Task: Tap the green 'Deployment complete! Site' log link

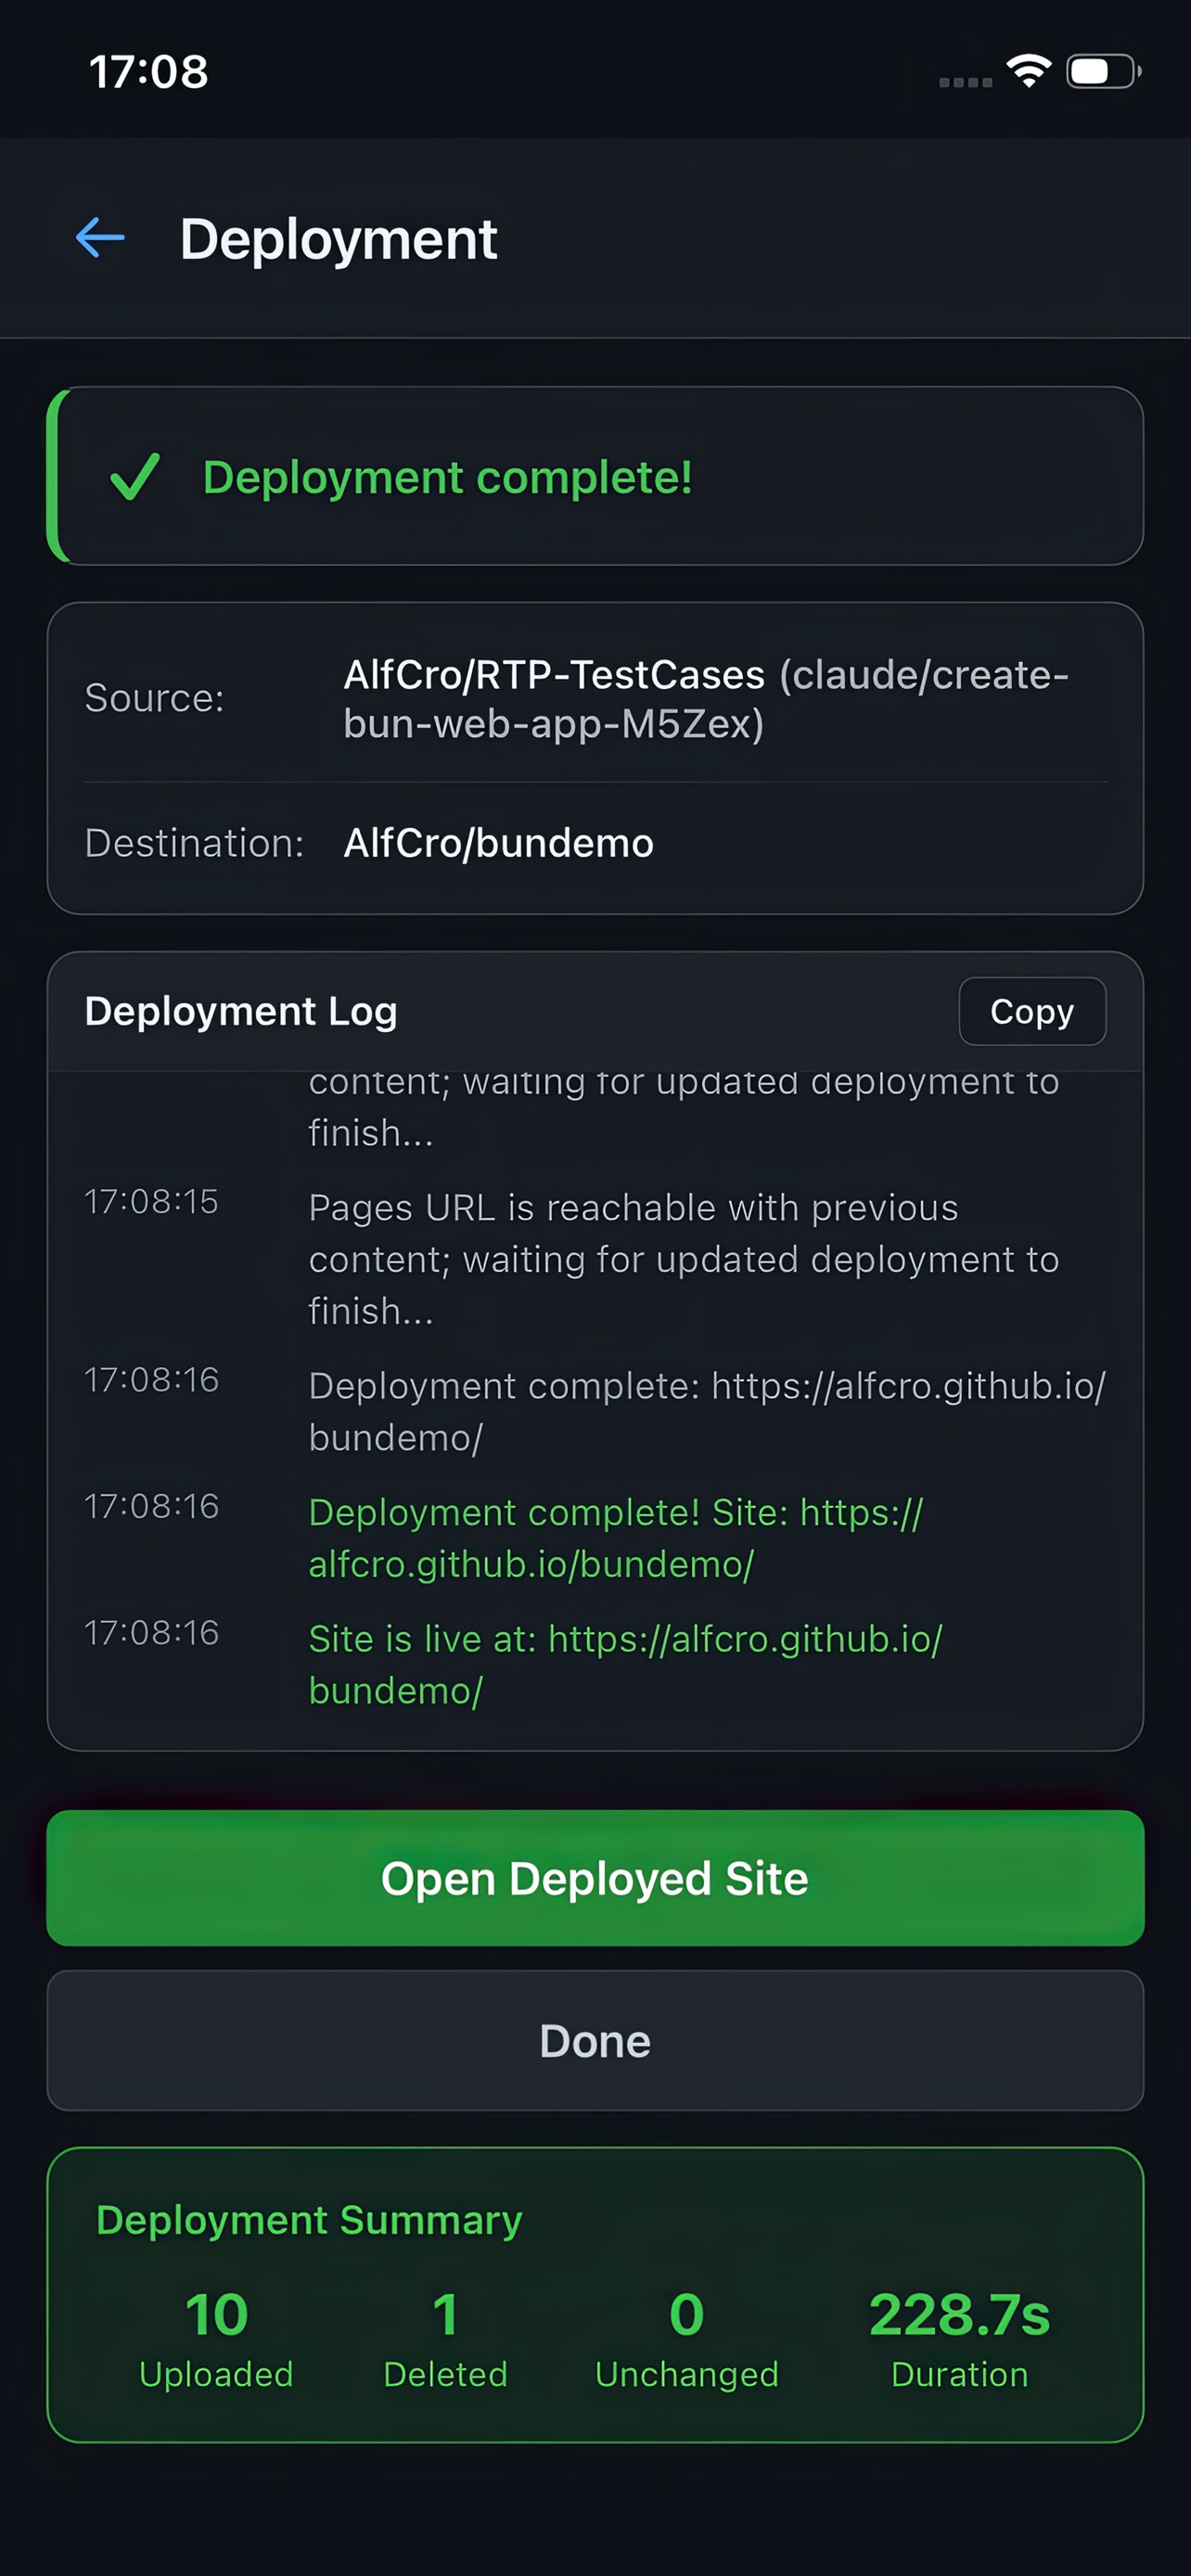Action: pos(615,1537)
